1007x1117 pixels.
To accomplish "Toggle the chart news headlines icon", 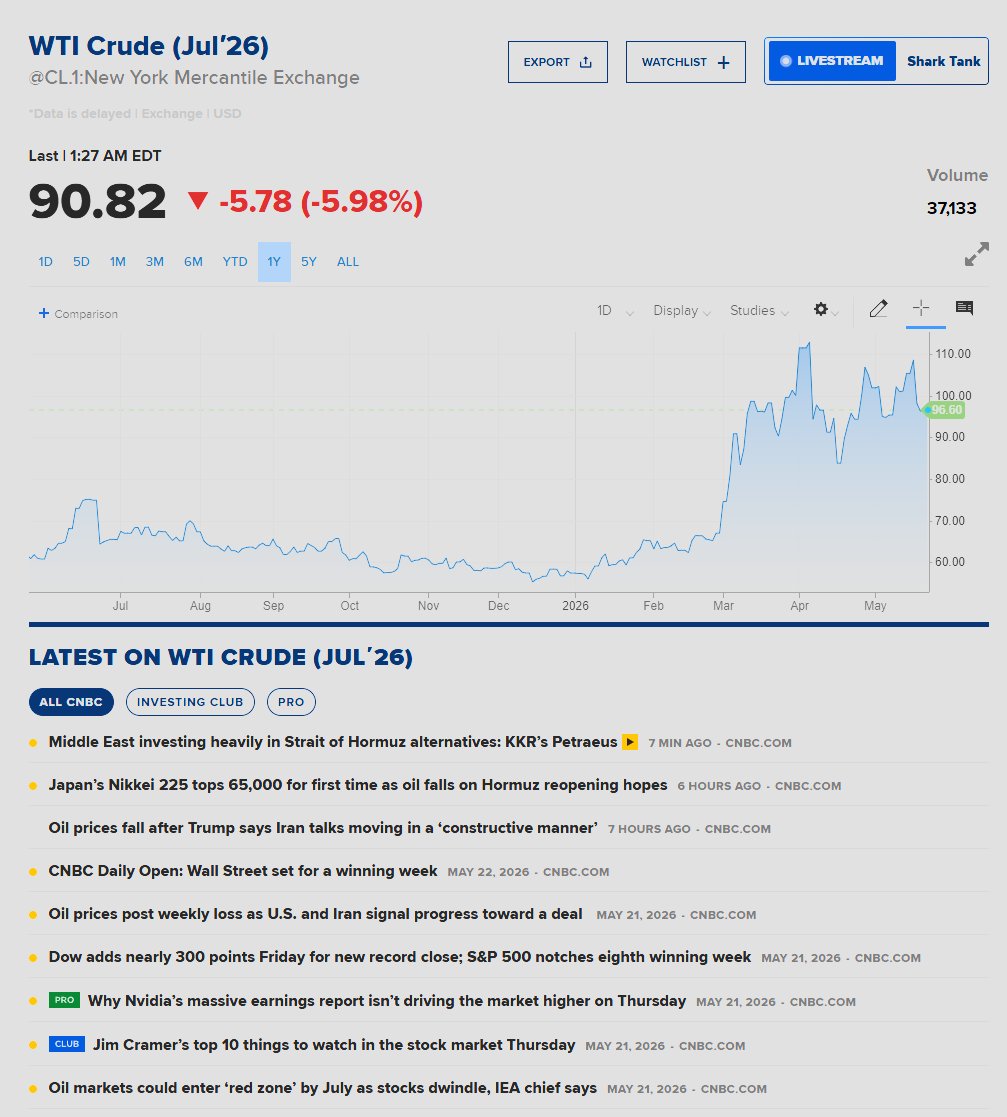I will pos(964,308).
